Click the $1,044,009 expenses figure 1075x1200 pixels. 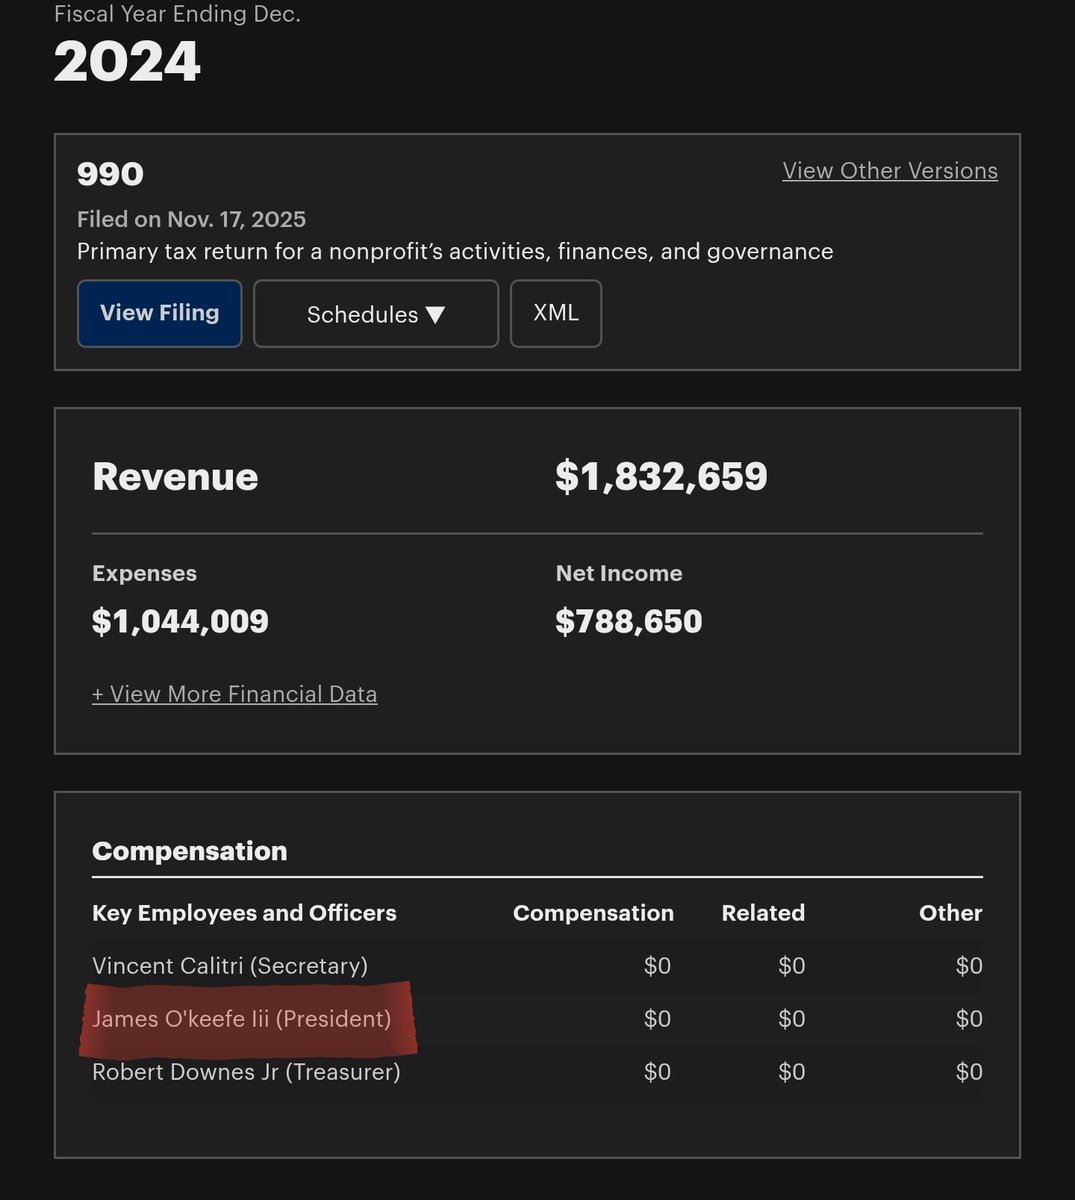pos(180,621)
